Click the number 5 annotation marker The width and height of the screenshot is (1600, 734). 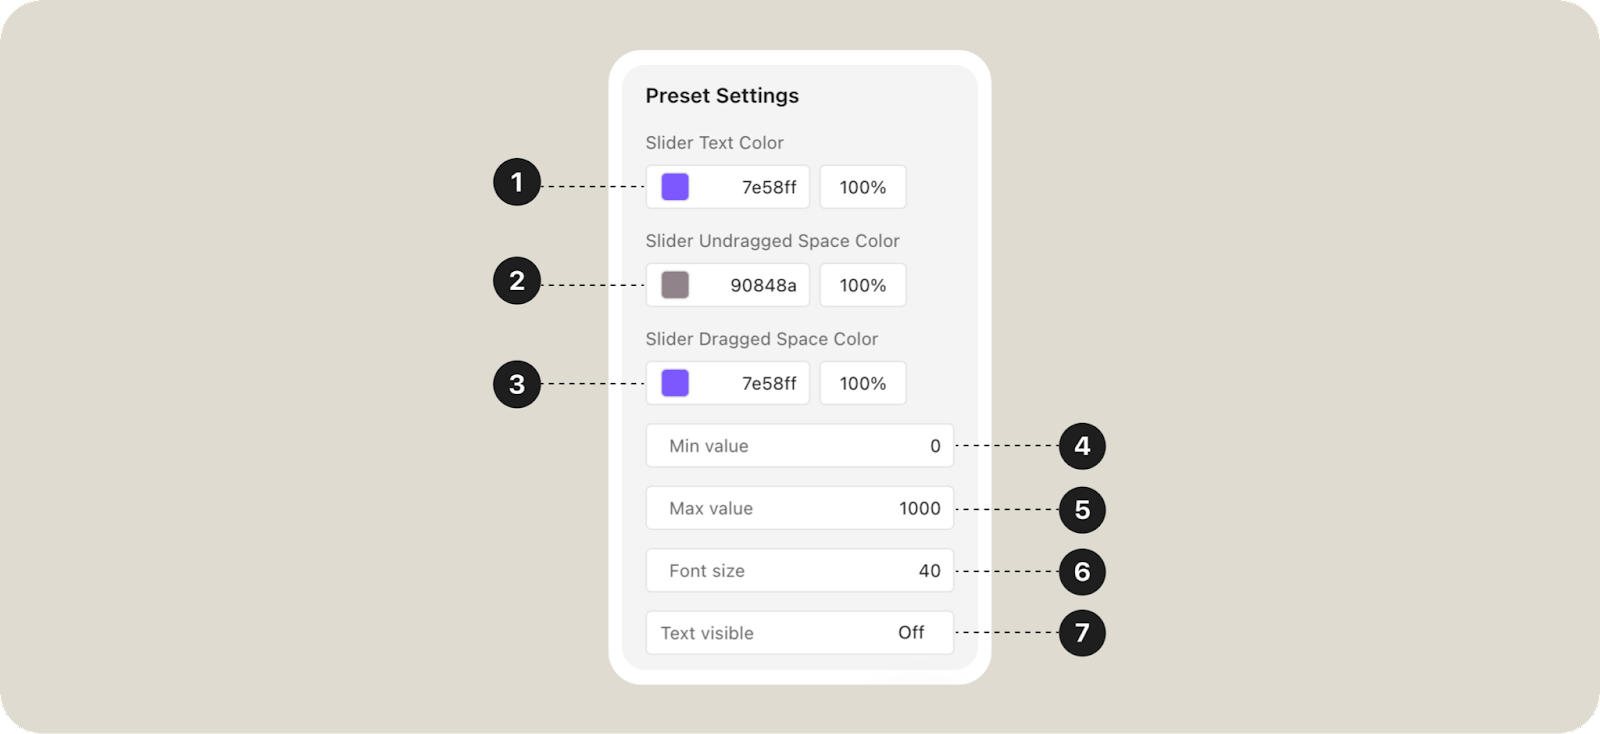(x=1082, y=510)
